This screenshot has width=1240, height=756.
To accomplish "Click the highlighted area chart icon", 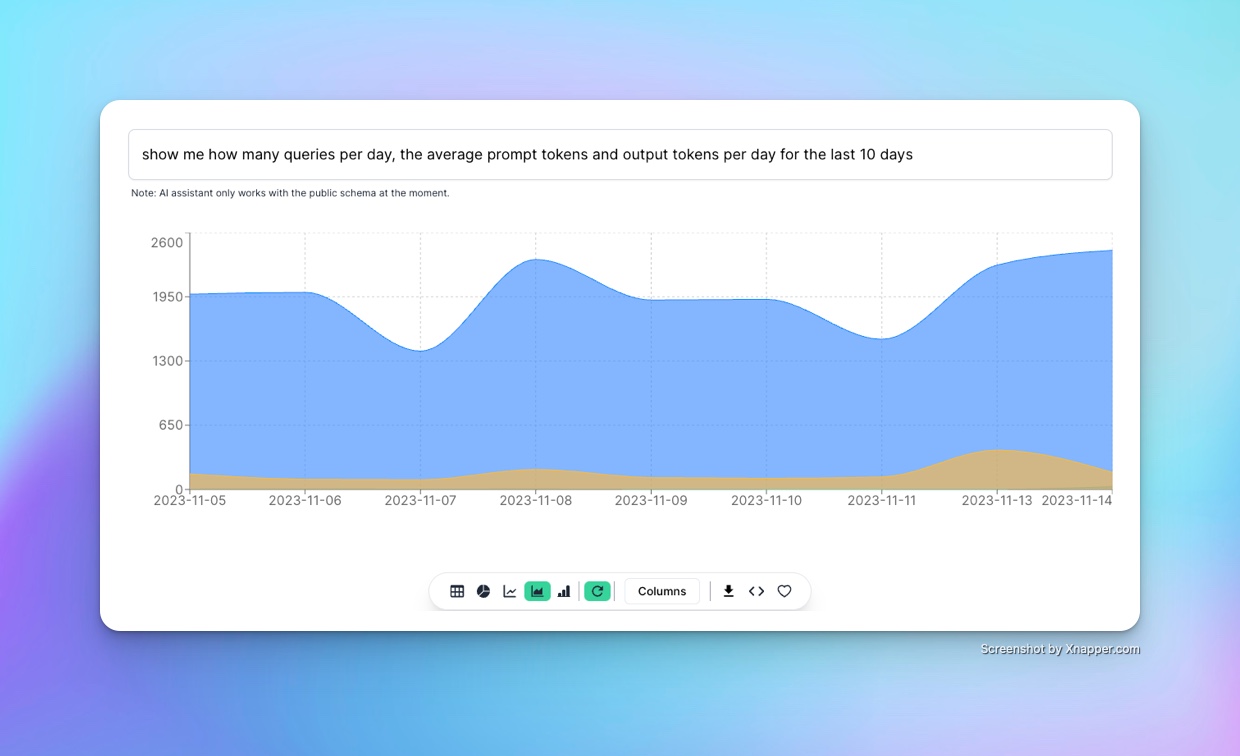I will 537,591.
